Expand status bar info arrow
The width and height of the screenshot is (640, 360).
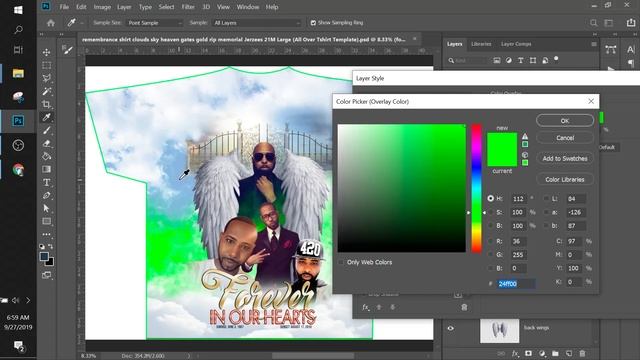pyautogui.click(x=189, y=356)
